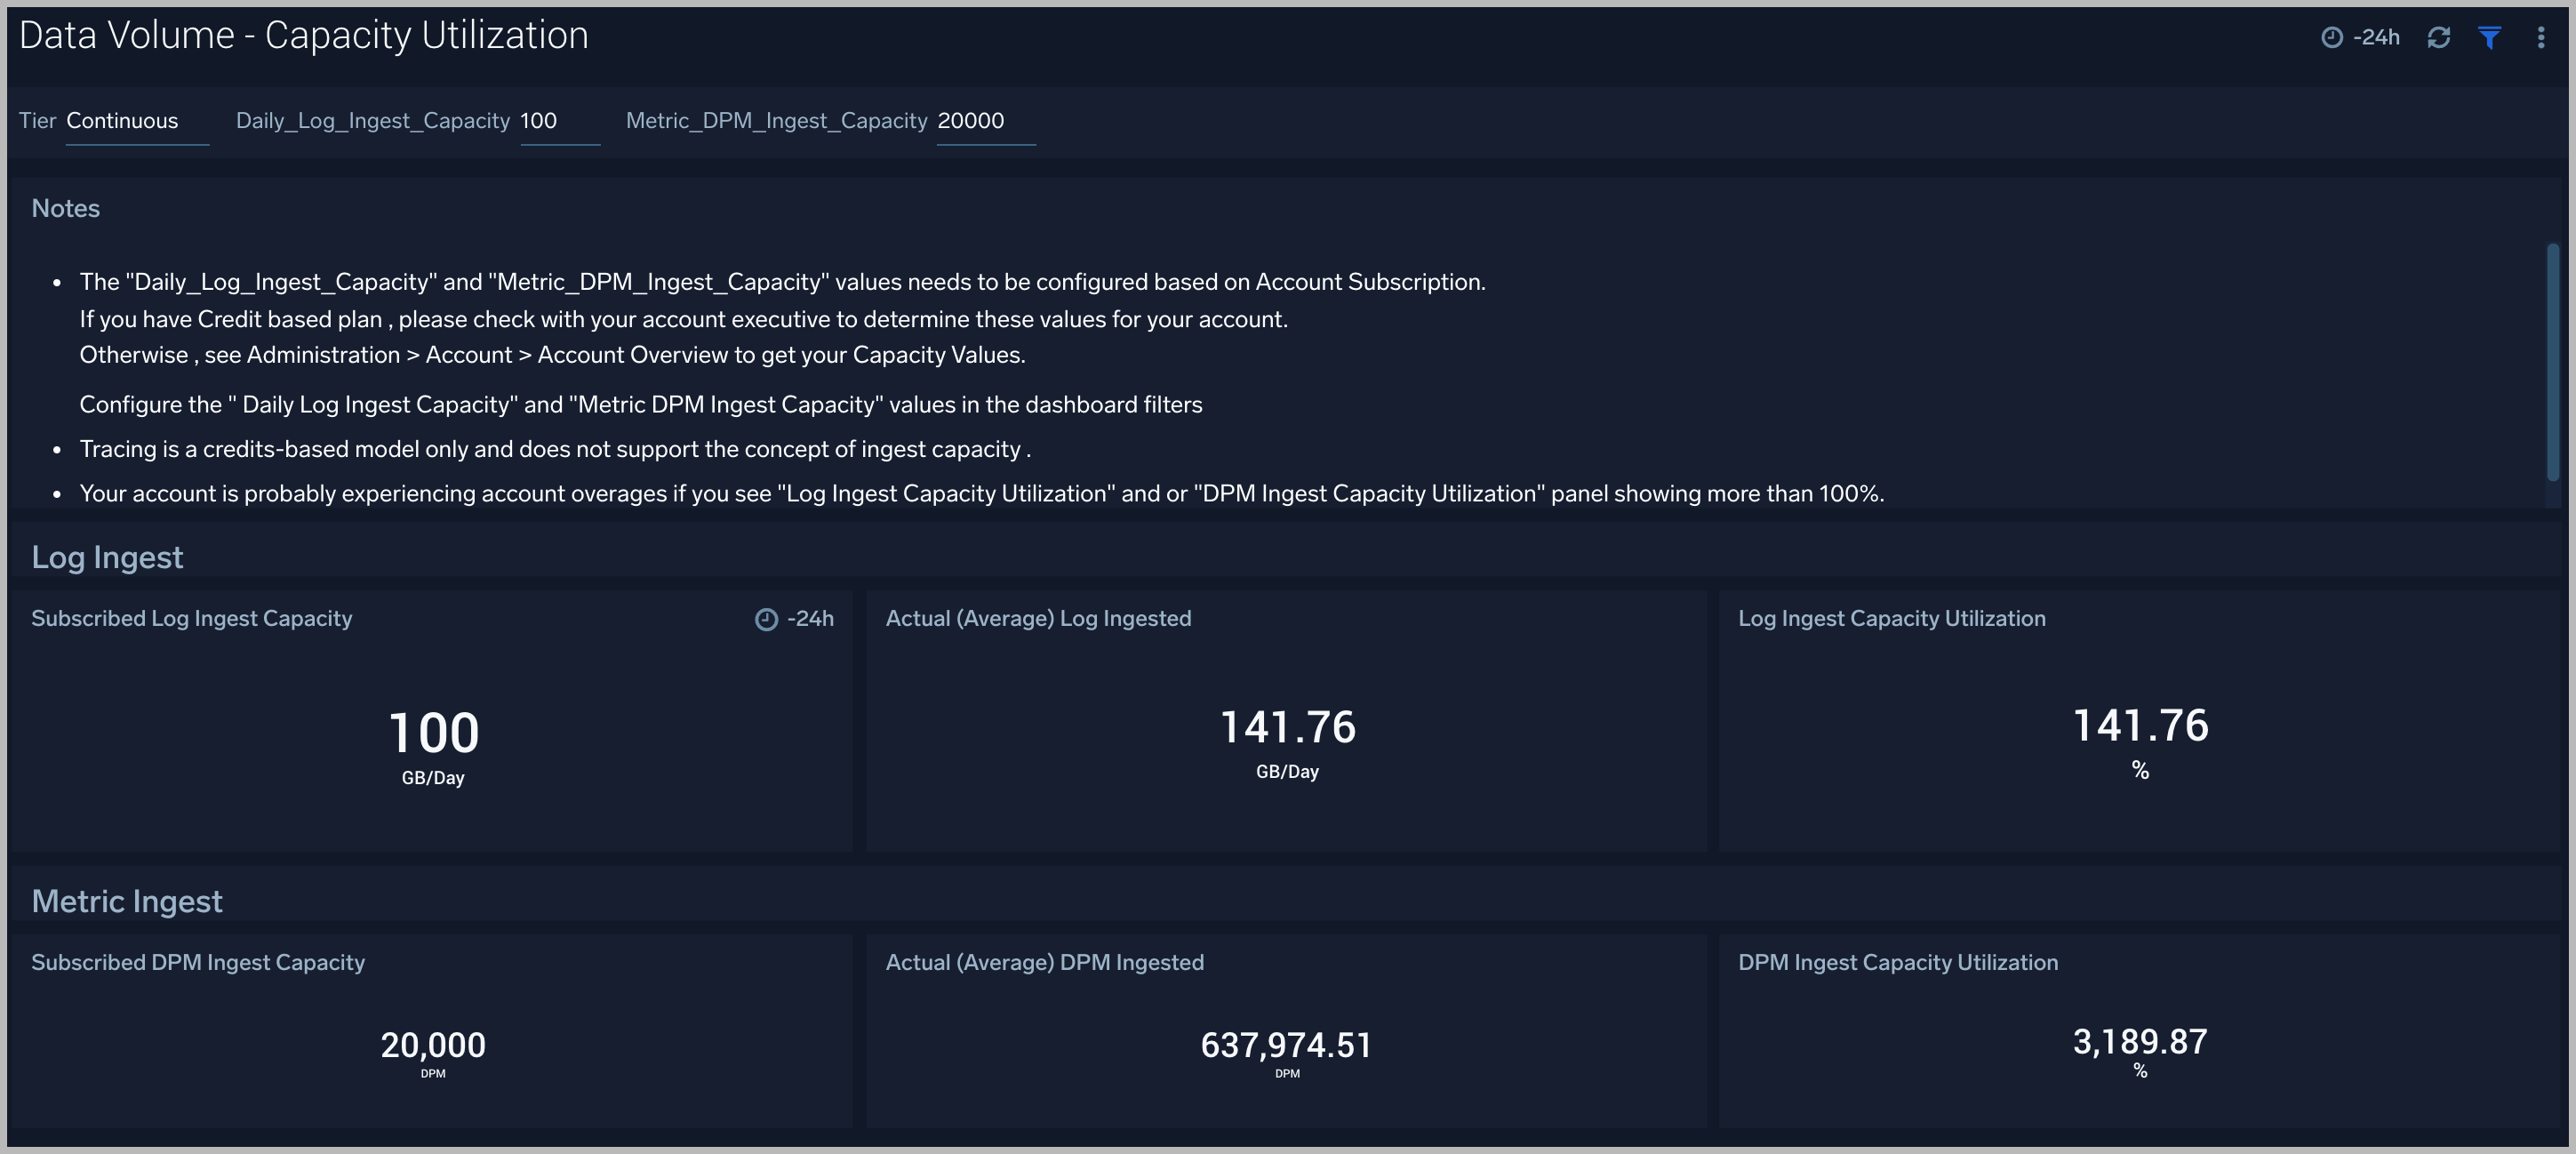Open the Tier dropdown showing Continuous
This screenshot has width=2576, height=1154.
(x=122, y=121)
